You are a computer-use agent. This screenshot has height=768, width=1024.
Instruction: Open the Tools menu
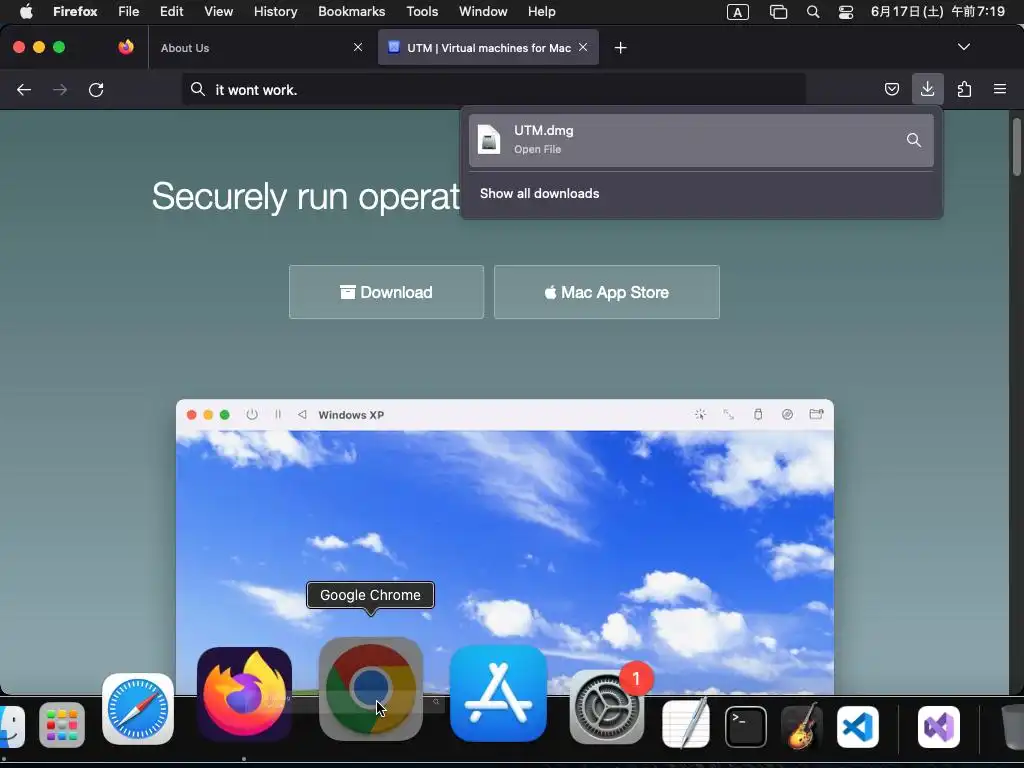(x=422, y=12)
